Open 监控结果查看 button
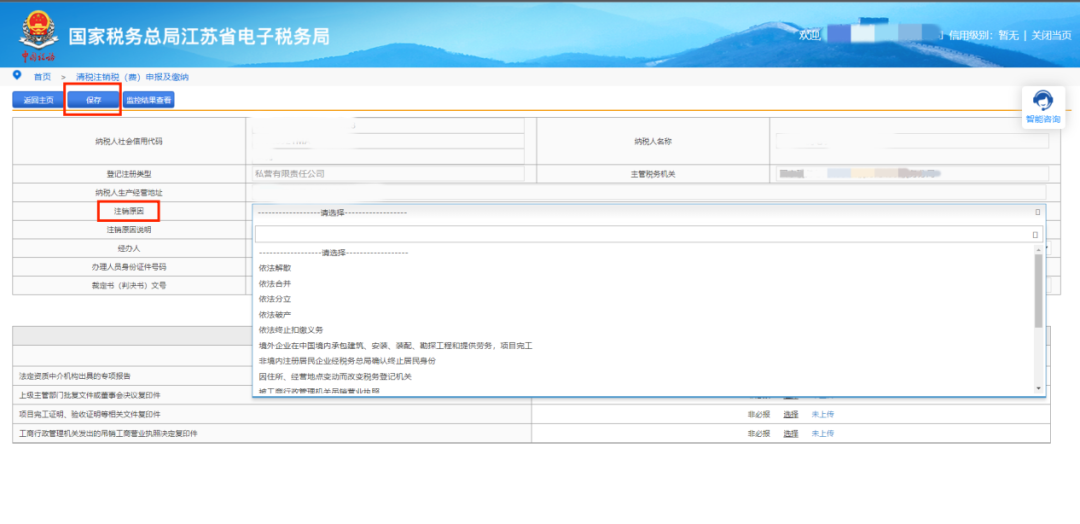This screenshot has width=1080, height=524. pyautogui.click(x=149, y=101)
